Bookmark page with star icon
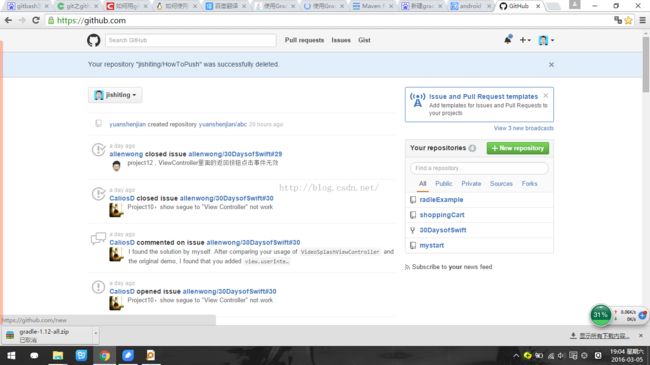The image size is (650, 365). [x=628, y=20]
